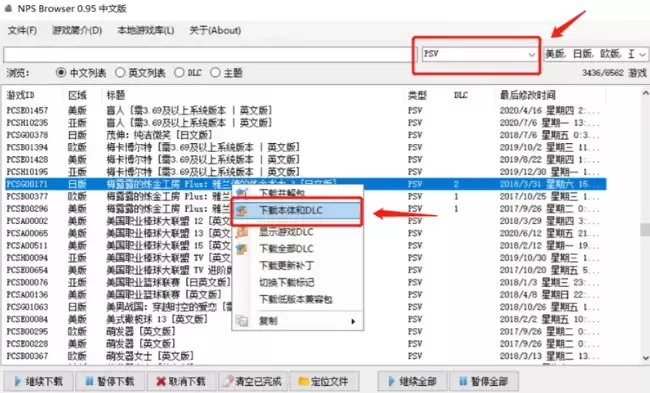This screenshot has width=650, height=393.
Task: Click the 清空已完成 button
Action: (253, 381)
